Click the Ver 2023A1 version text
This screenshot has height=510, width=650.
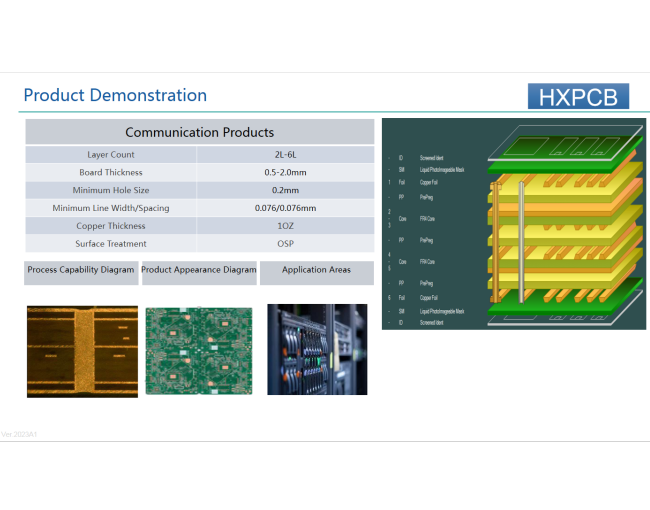coord(20,434)
